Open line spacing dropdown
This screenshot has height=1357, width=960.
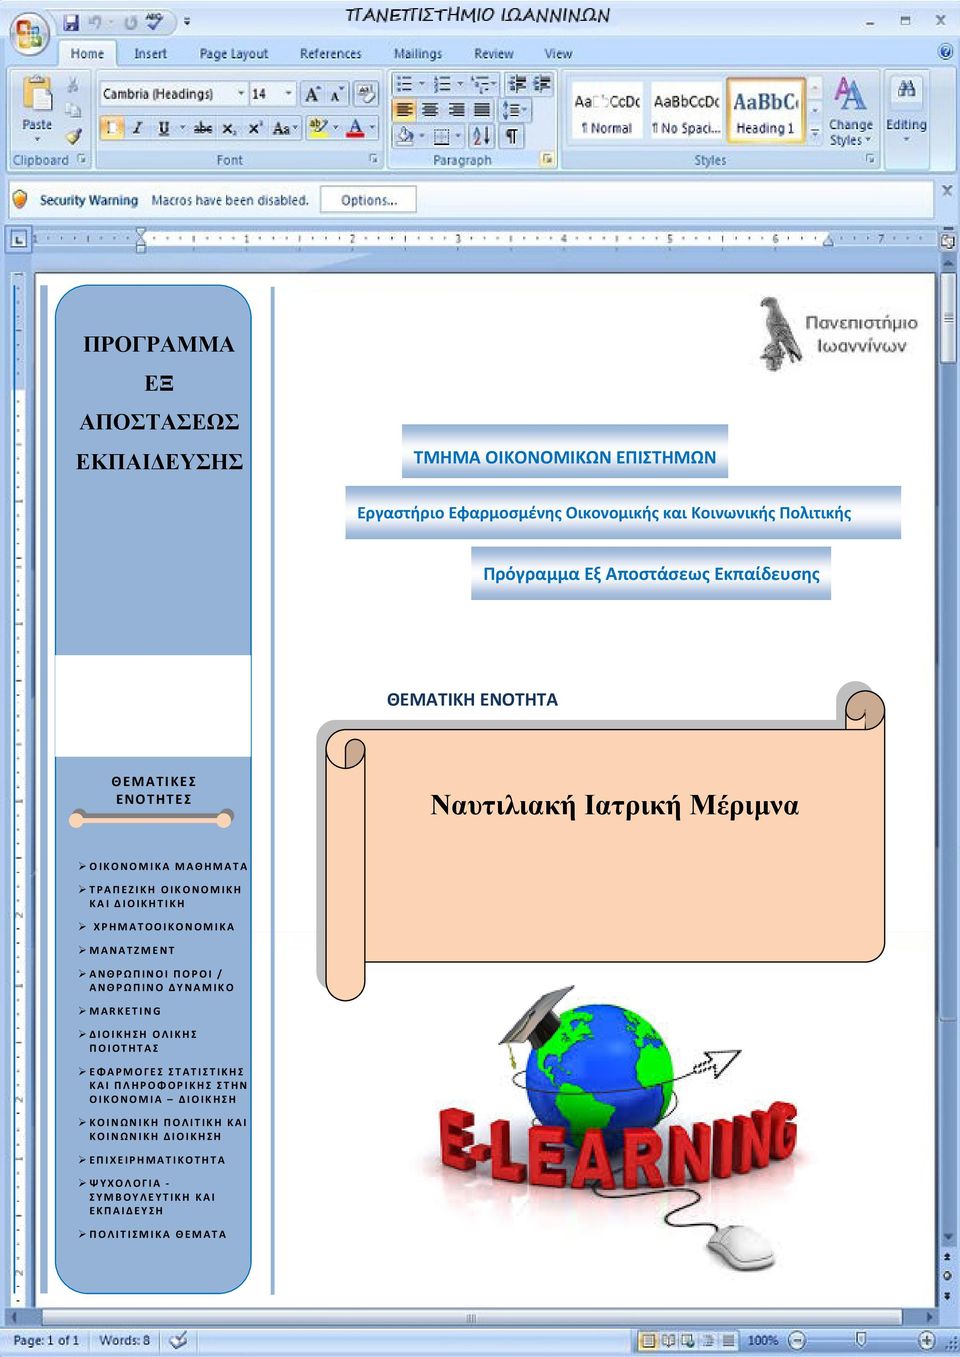pos(514,110)
